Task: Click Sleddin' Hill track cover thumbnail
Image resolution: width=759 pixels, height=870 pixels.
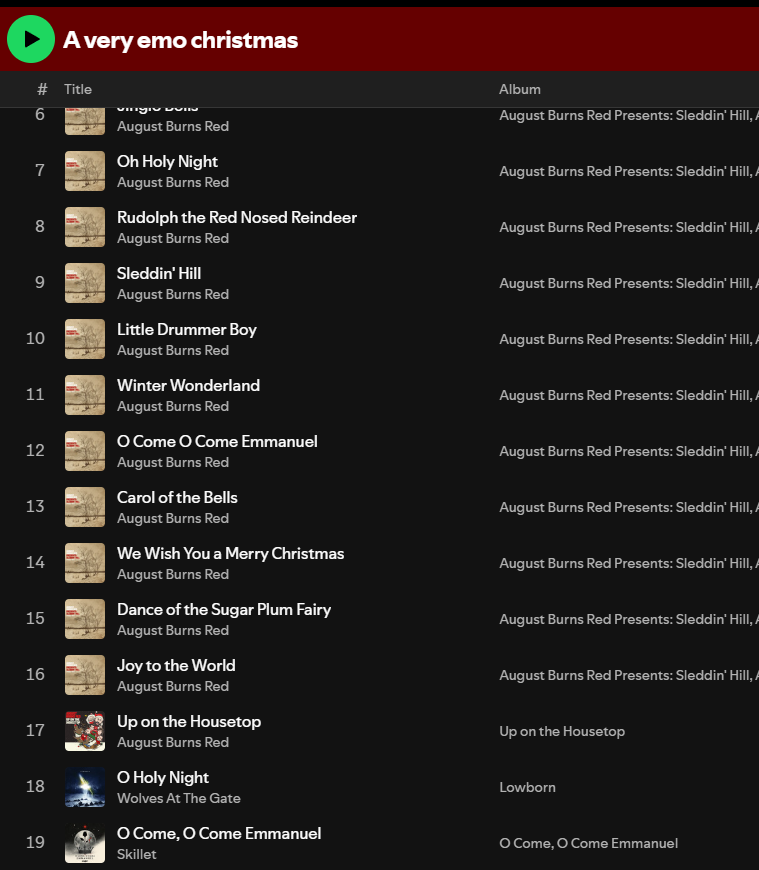Action: coord(85,283)
